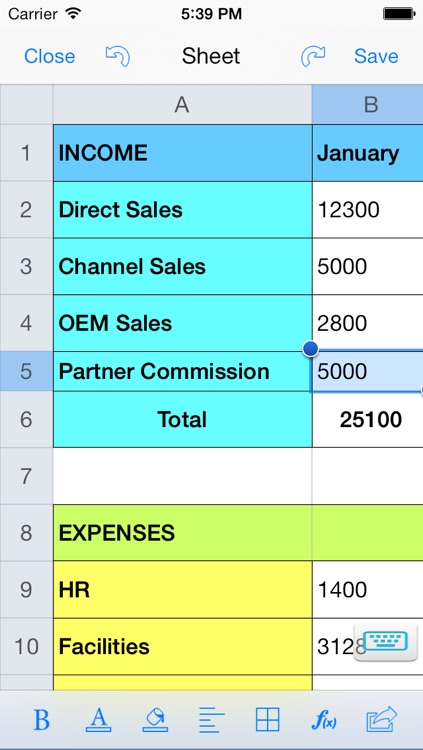The height and width of the screenshot is (750, 423).
Task: Select the EXPENSES header cell
Action: (183, 532)
